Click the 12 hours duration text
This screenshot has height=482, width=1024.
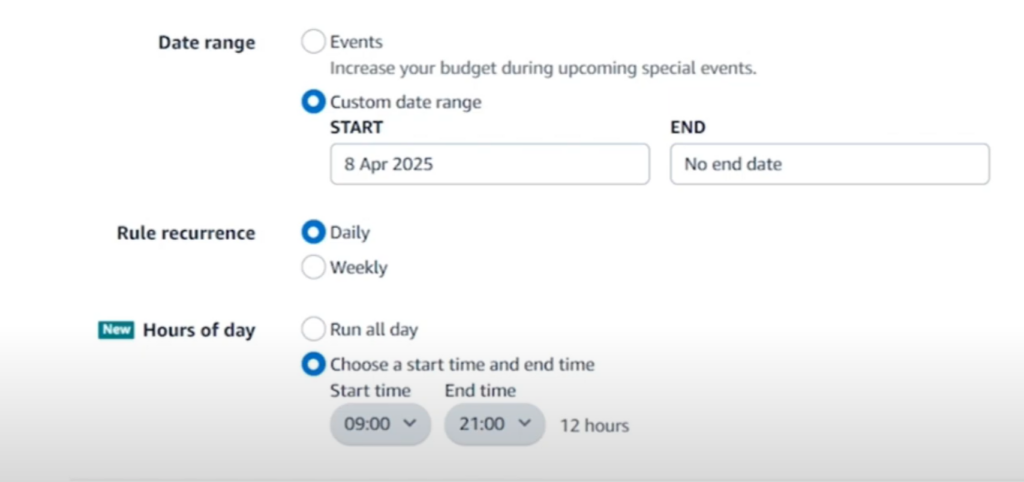pos(594,425)
